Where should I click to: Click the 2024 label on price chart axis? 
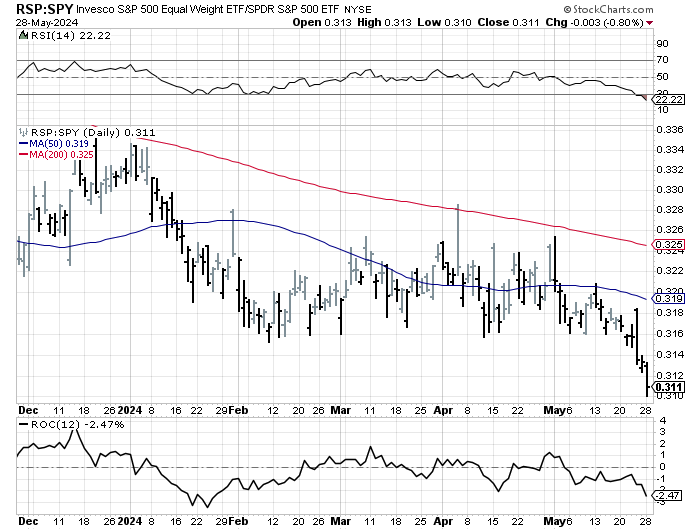tap(130, 410)
